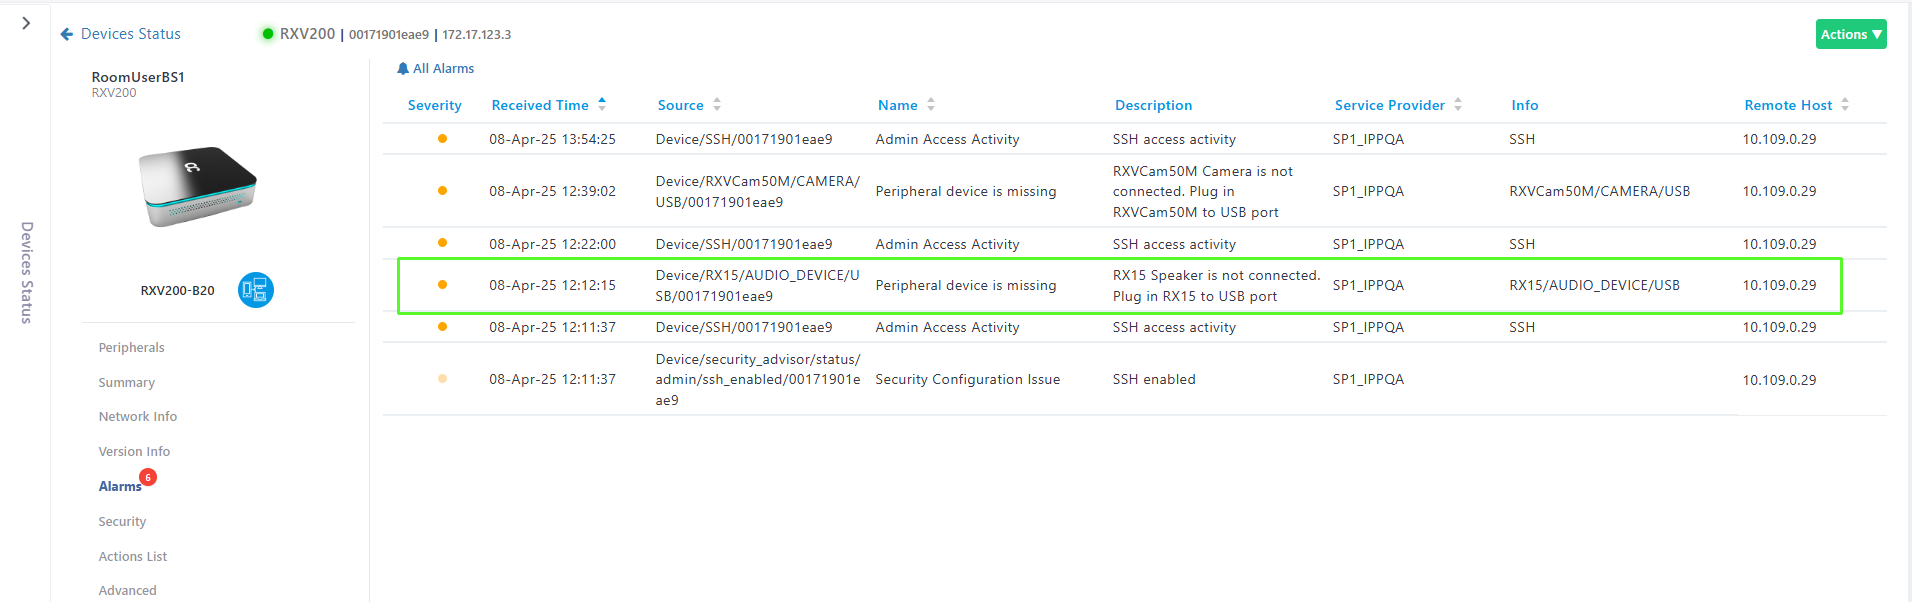Sort by Received Time column
Screen dimensions: 1912x602
(540, 105)
